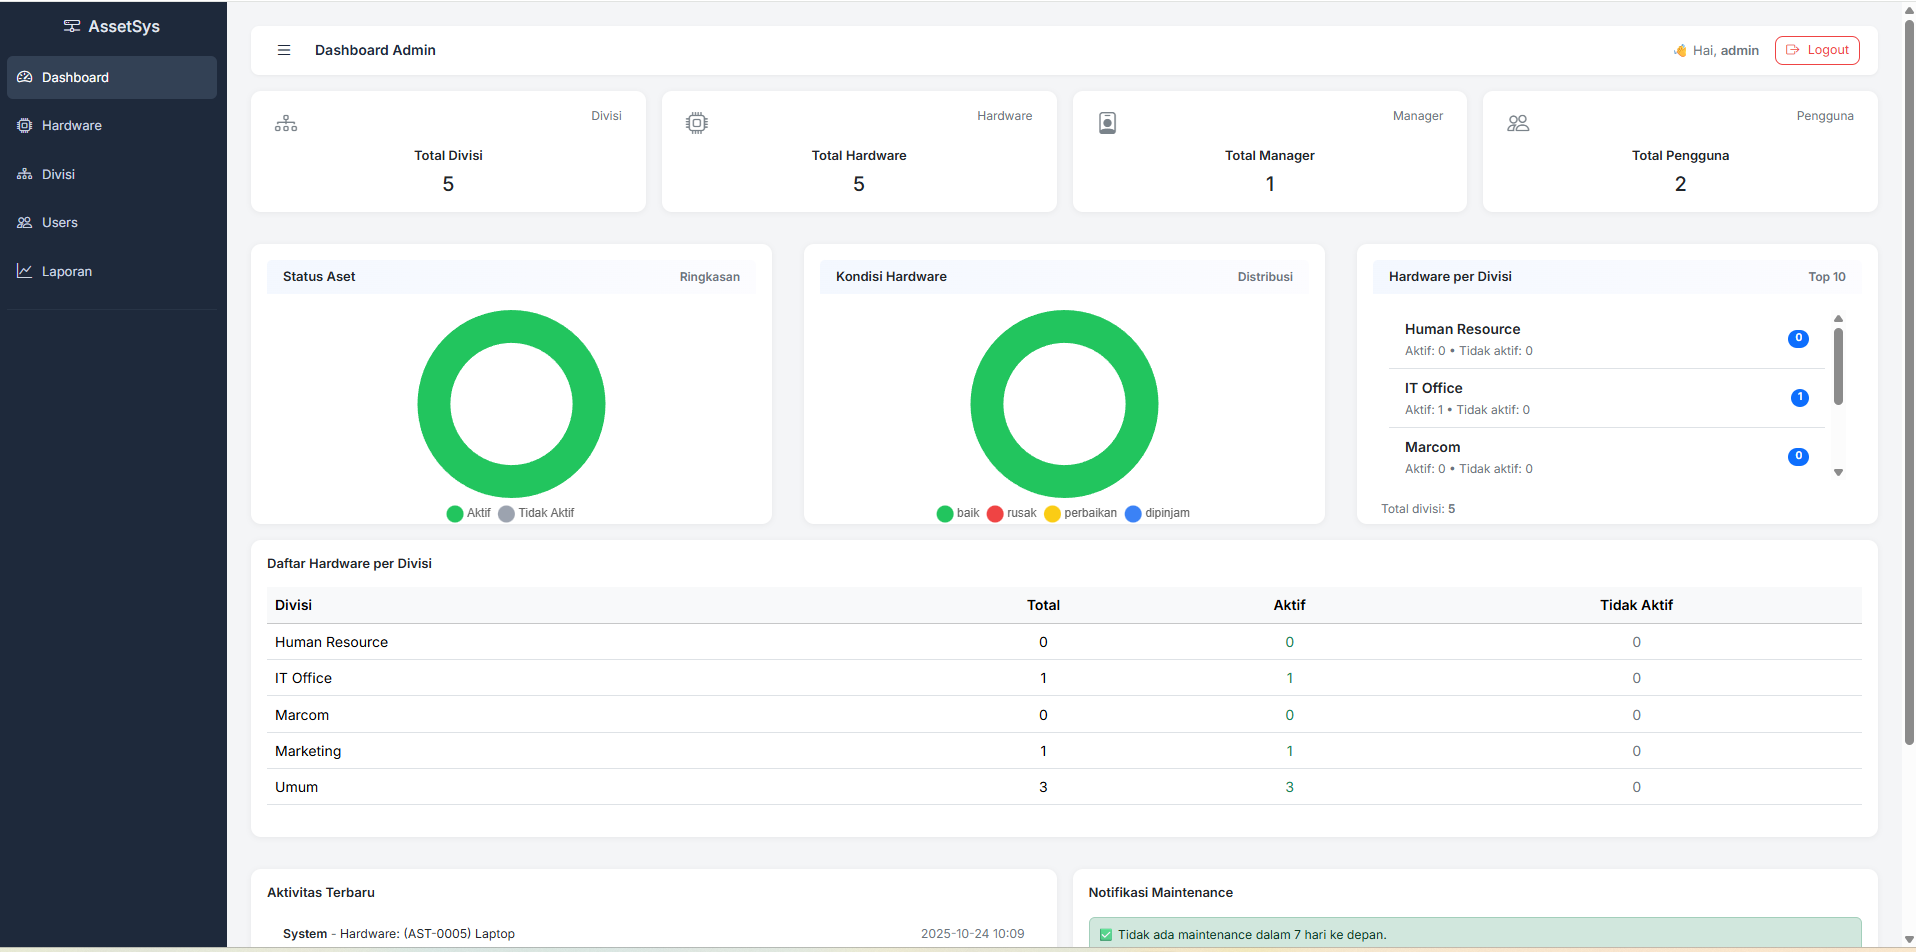The image size is (1916, 952).
Task: Toggle rusak legend in Kondisi Hardware
Action: click(x=1011, y=513)
